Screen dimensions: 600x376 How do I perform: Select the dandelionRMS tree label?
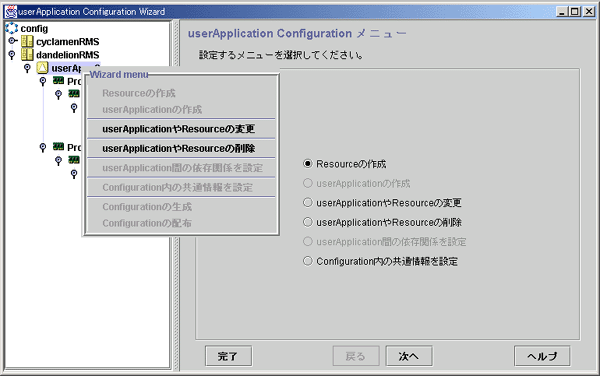(68, 55)
